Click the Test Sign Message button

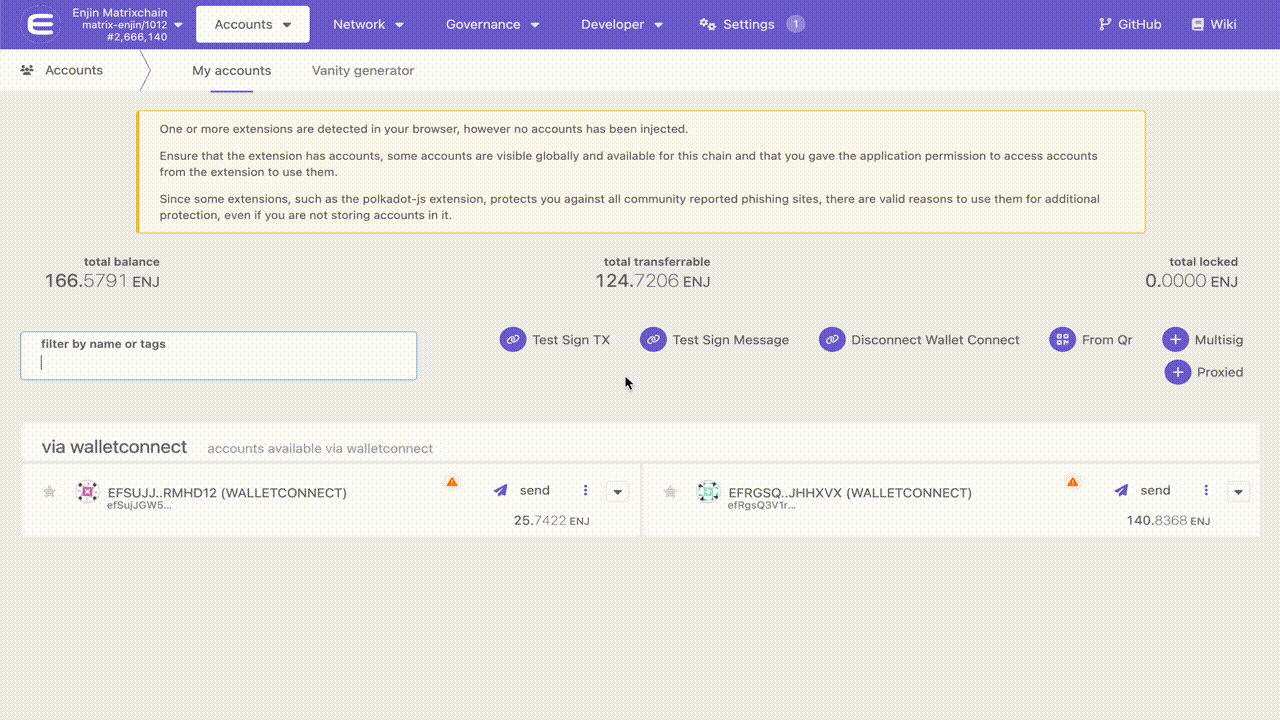coord(715,340)
